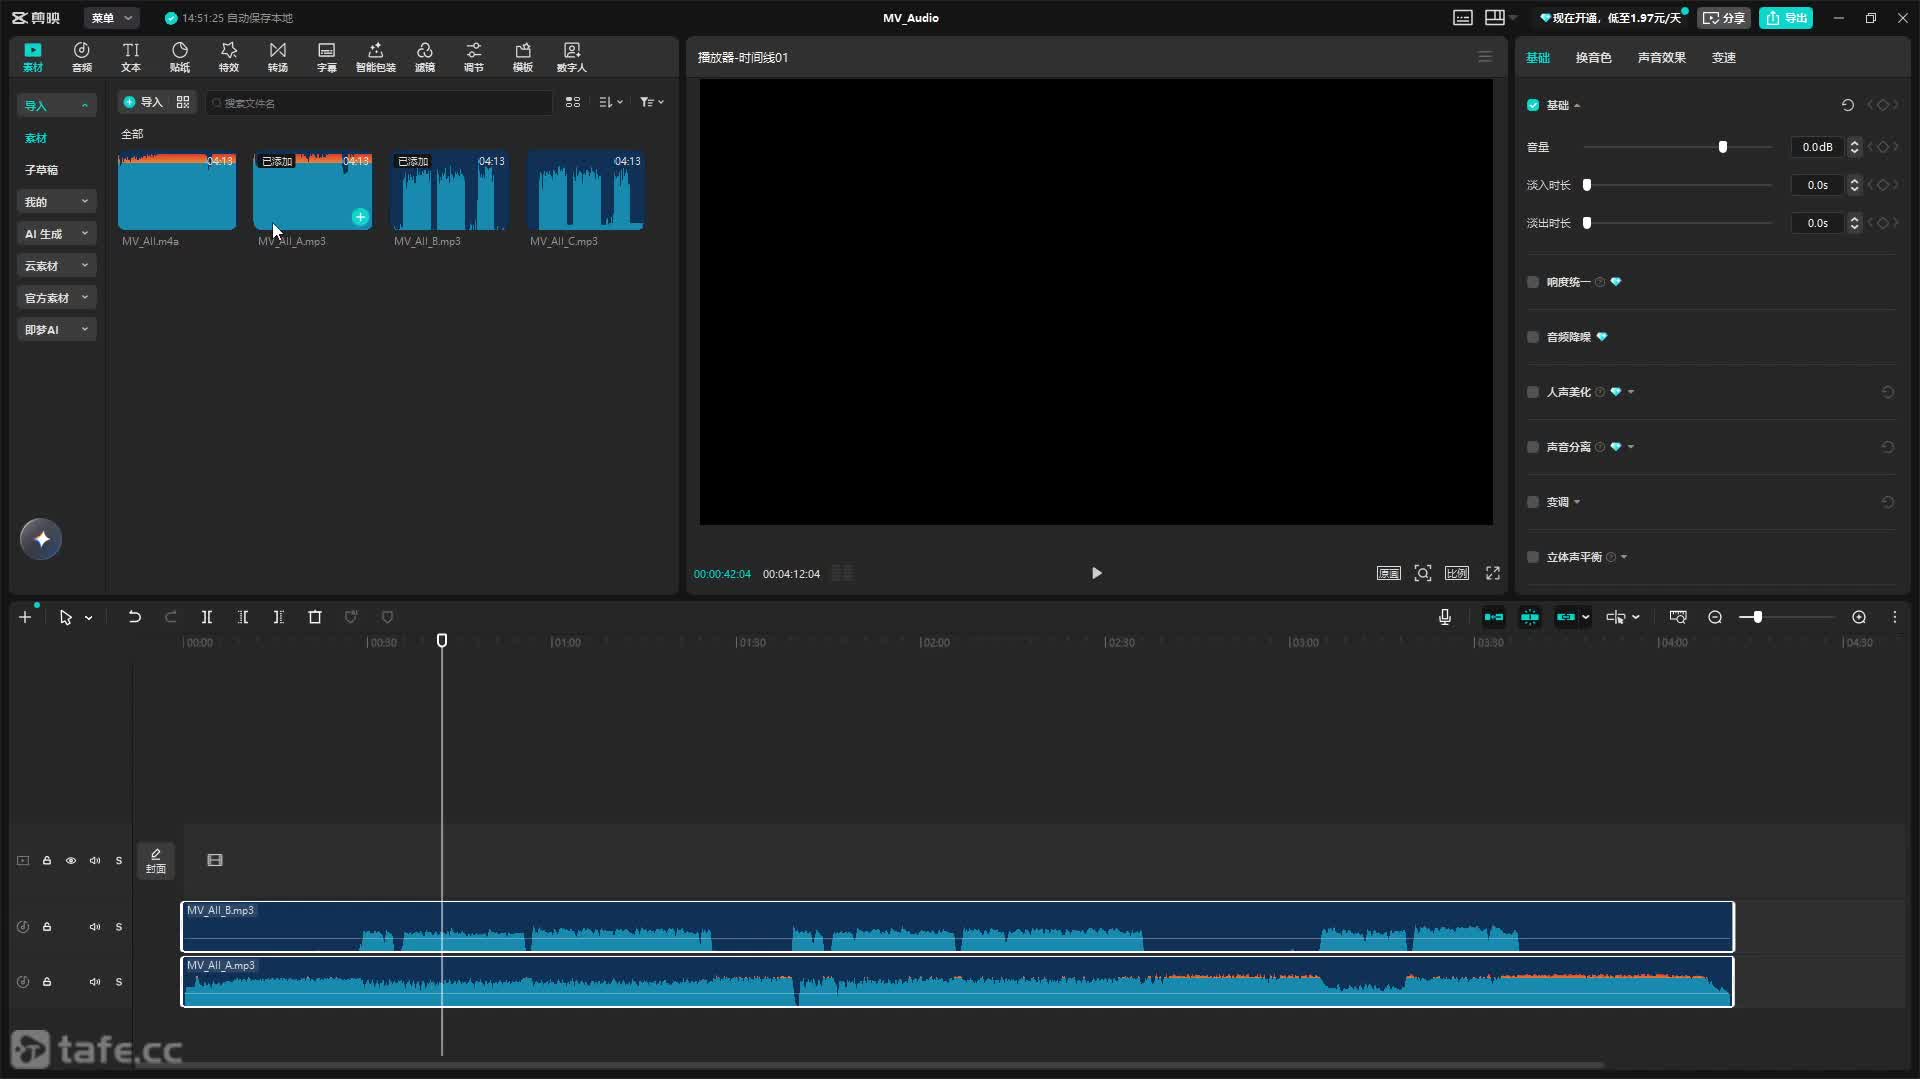The image size is (1920, 1080).
Task: Expand the 云素材 sidebar section
Action: pyautogui.click(x=56, y=266)
